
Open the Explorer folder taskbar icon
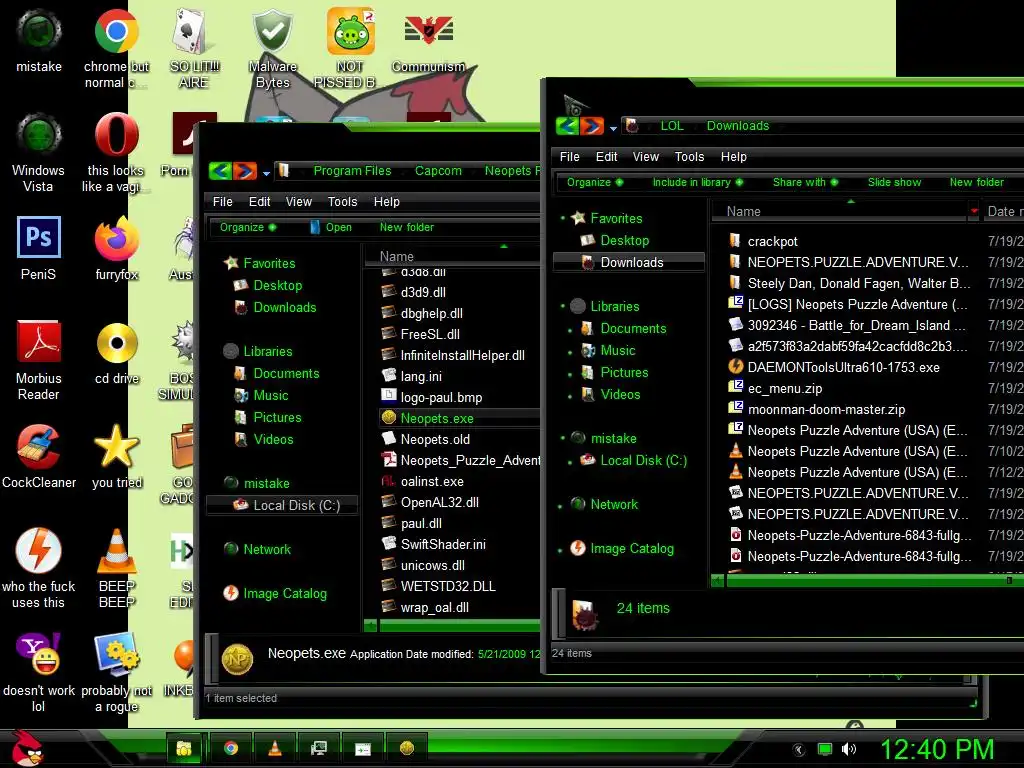point(185,748)
